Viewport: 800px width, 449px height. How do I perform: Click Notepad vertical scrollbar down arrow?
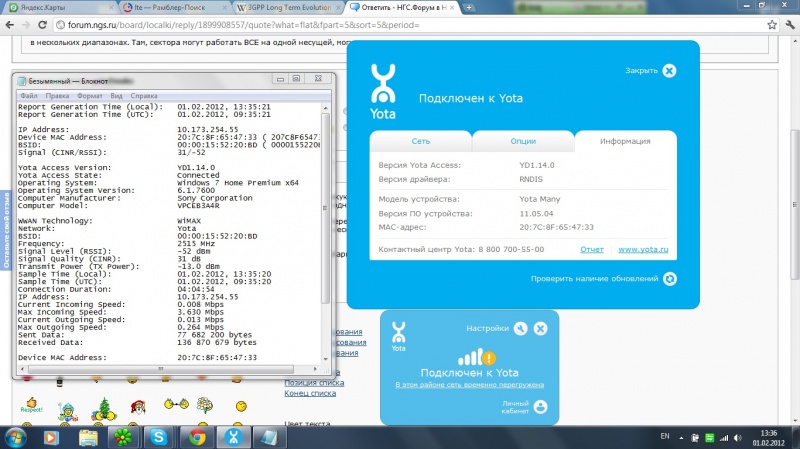(x=326, y=359)
